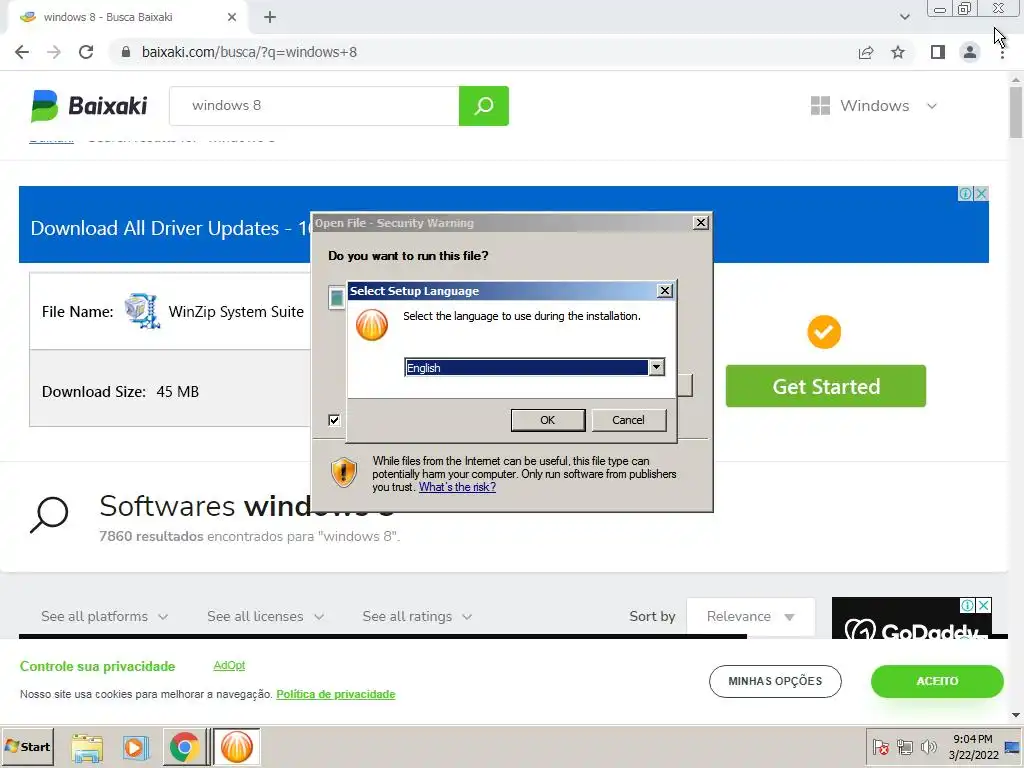Accept cookies with ACEITO button
The image size is (1024, 768).
click(937, 681)
